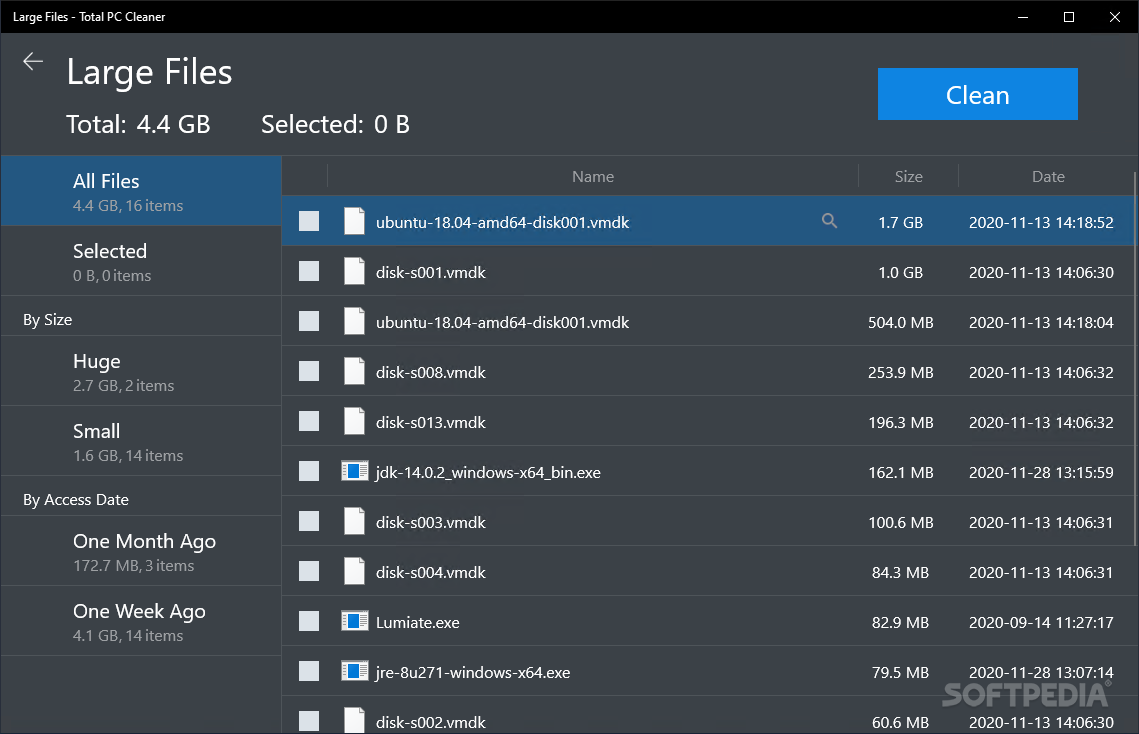Minimize the Total PC Cleaner window

click(1023, 17)
